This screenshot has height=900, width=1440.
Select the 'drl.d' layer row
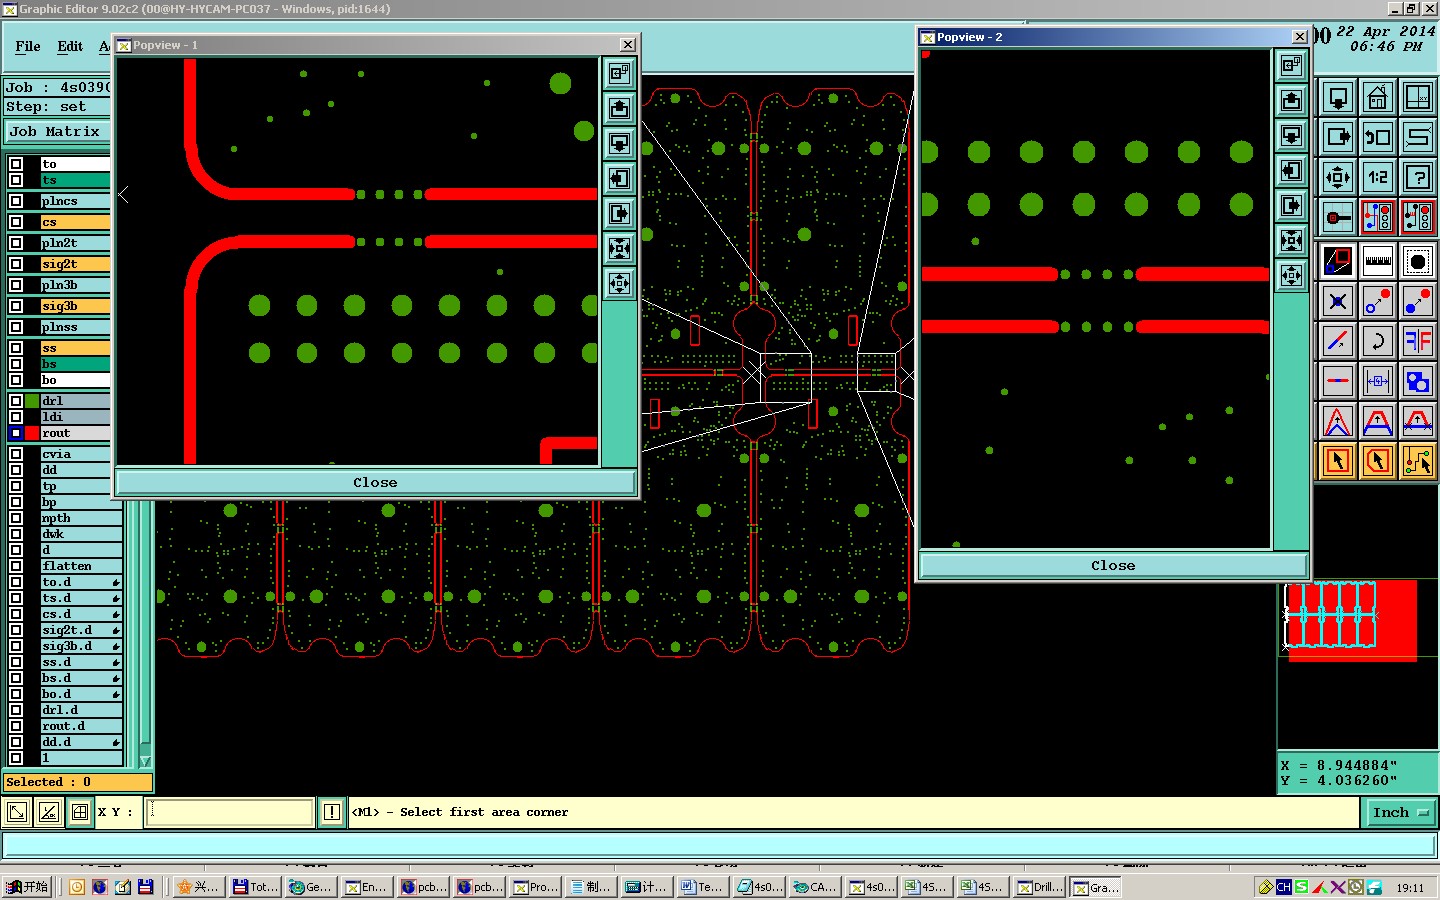click(x=81, y=710)
